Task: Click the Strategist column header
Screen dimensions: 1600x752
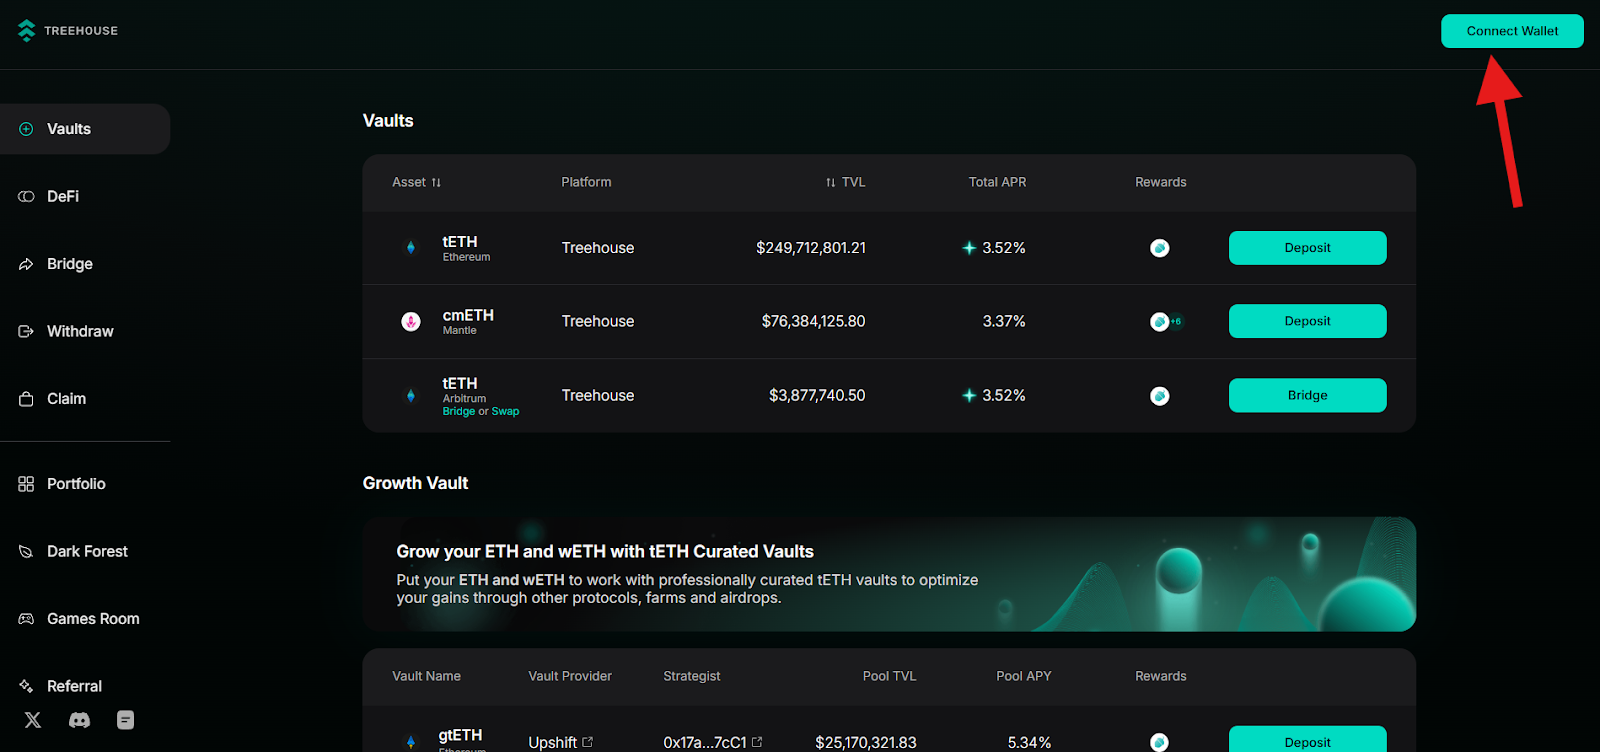Action: (x=692, y=676)
